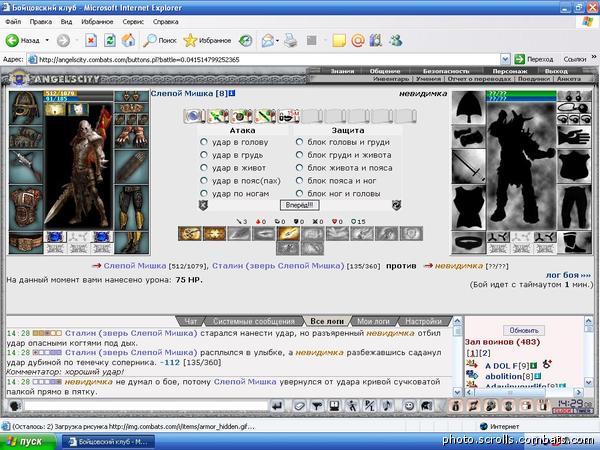Click the send message arrow icon

click(277, 406)
